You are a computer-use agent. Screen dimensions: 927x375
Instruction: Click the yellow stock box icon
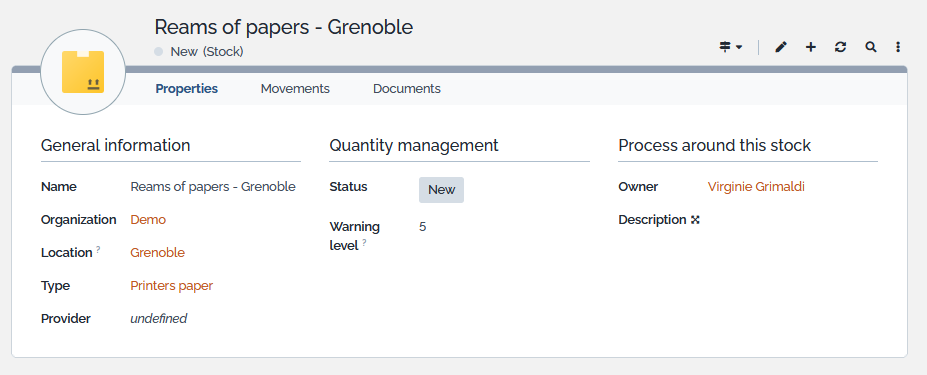coord(83,72)
